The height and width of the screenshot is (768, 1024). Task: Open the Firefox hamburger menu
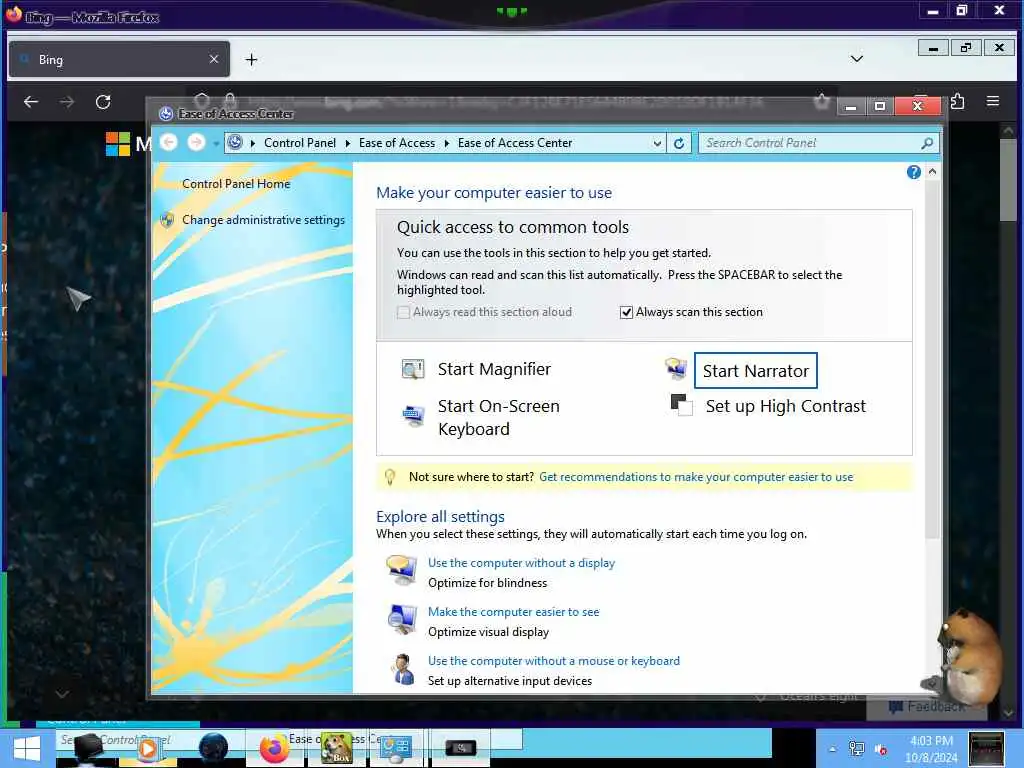[993, 101]
